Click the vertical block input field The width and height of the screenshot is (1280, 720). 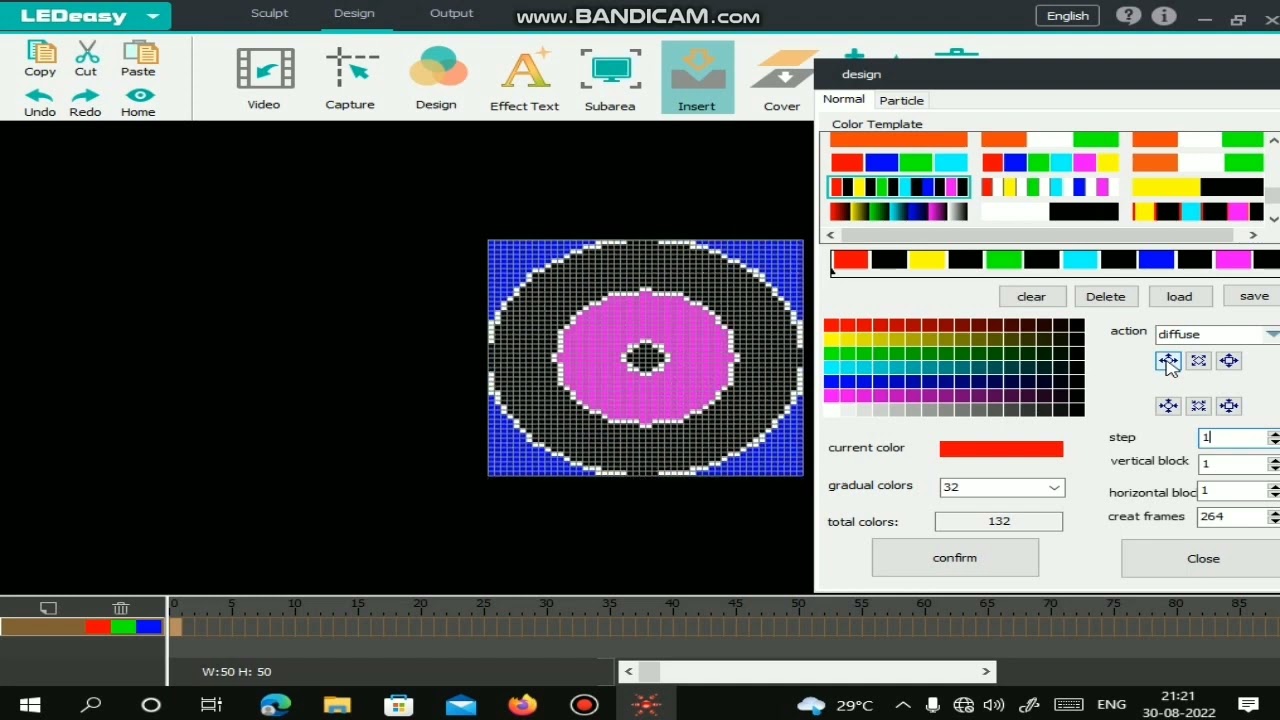click(1233, 464)
